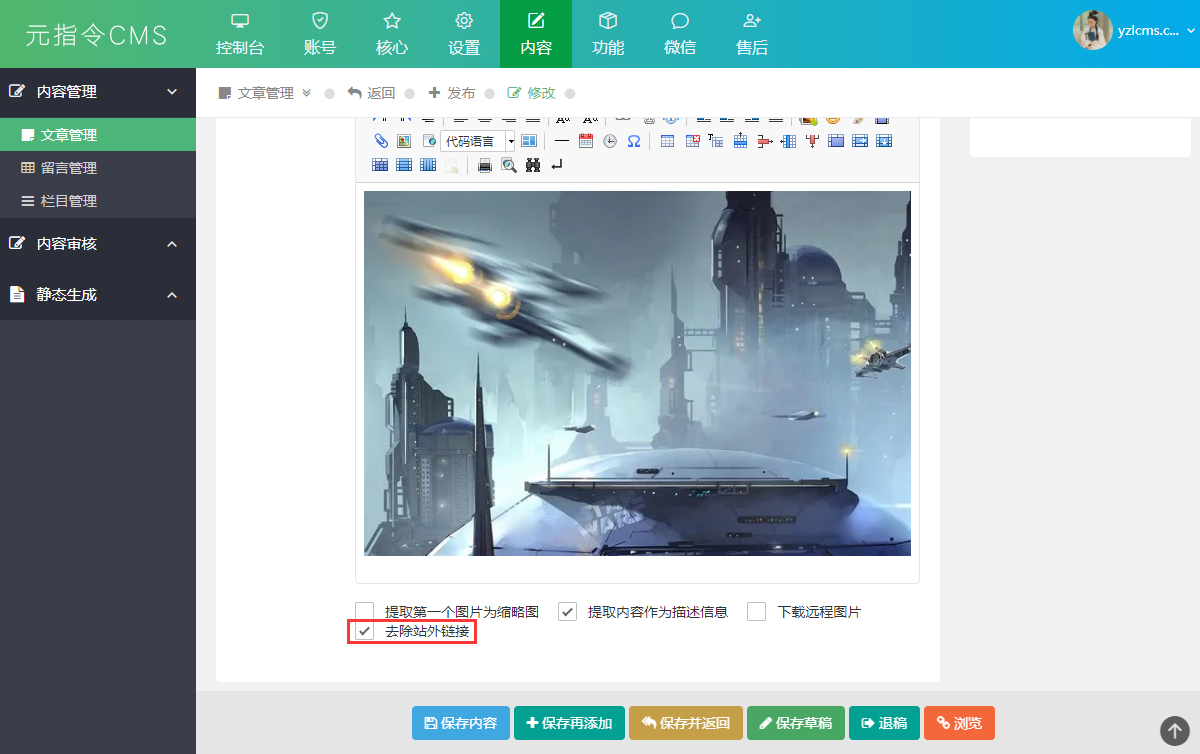Image resolution: width=1200 pixels, height=754 pixels.
Task: Open the 售后 top navigation tab
Action: click(x=752, y=34)
